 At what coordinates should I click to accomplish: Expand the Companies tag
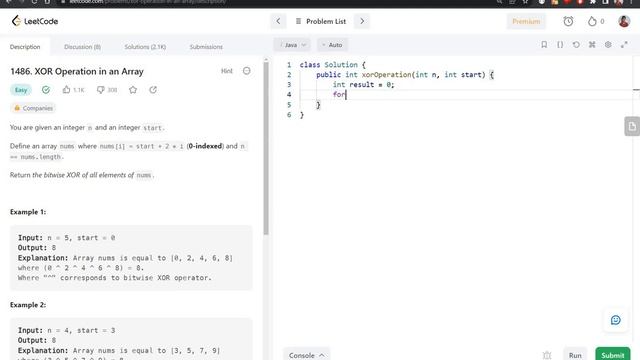[x=33, y=108]
